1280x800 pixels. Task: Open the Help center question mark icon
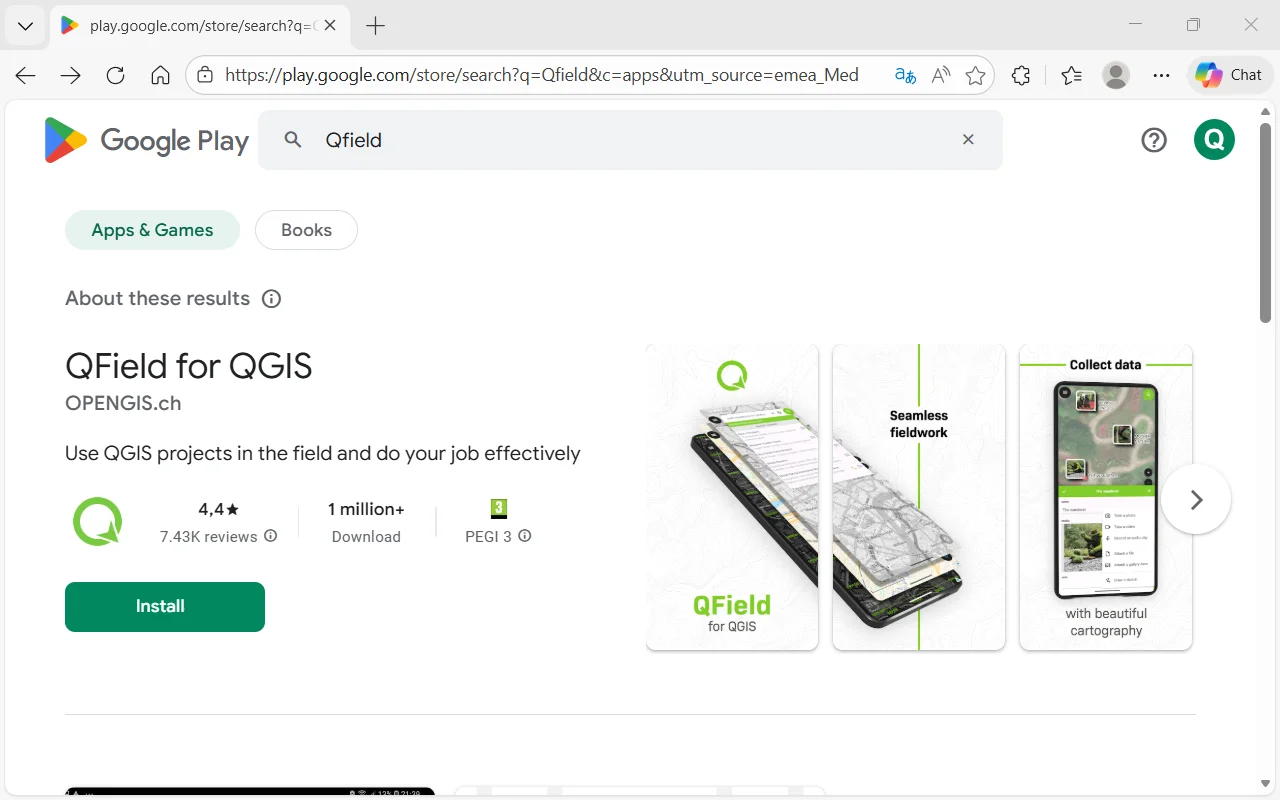1154,140
